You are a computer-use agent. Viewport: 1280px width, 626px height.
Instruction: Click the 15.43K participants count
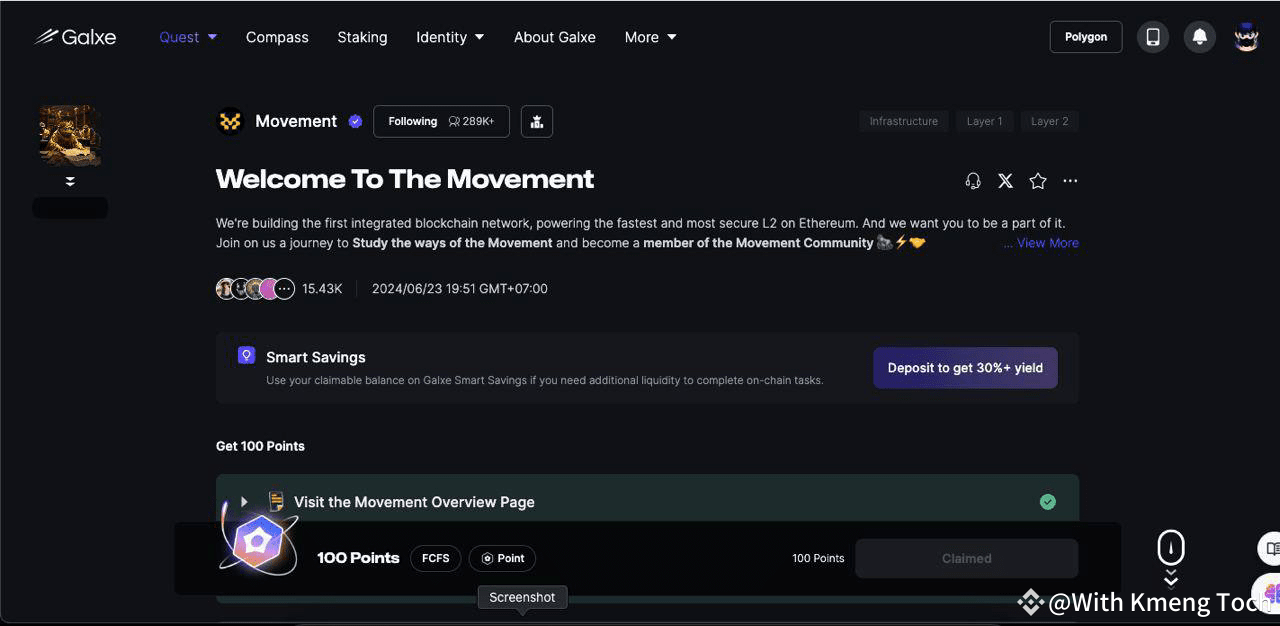pyautogui.click(x=322, y=289)
